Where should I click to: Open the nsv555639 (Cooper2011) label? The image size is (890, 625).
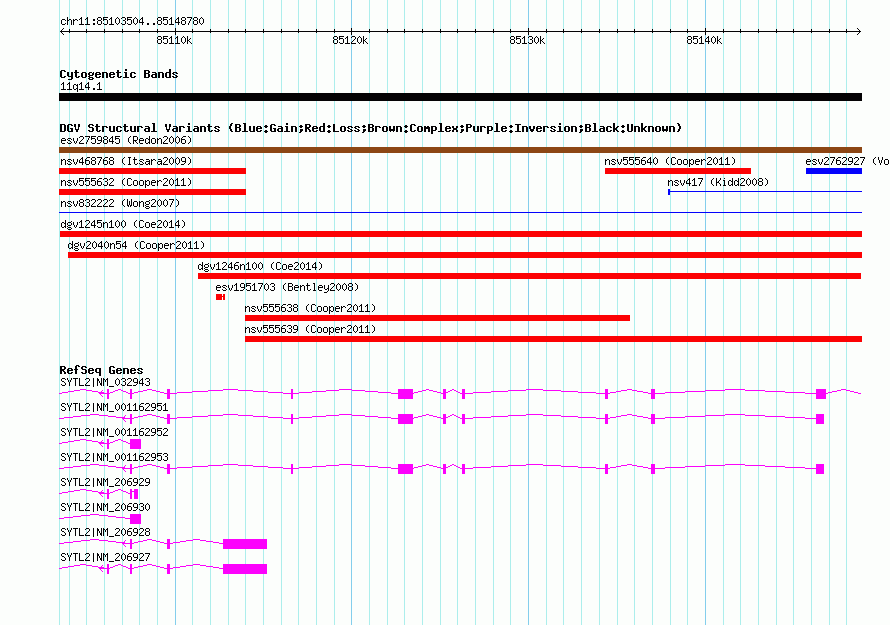[310, 329]
